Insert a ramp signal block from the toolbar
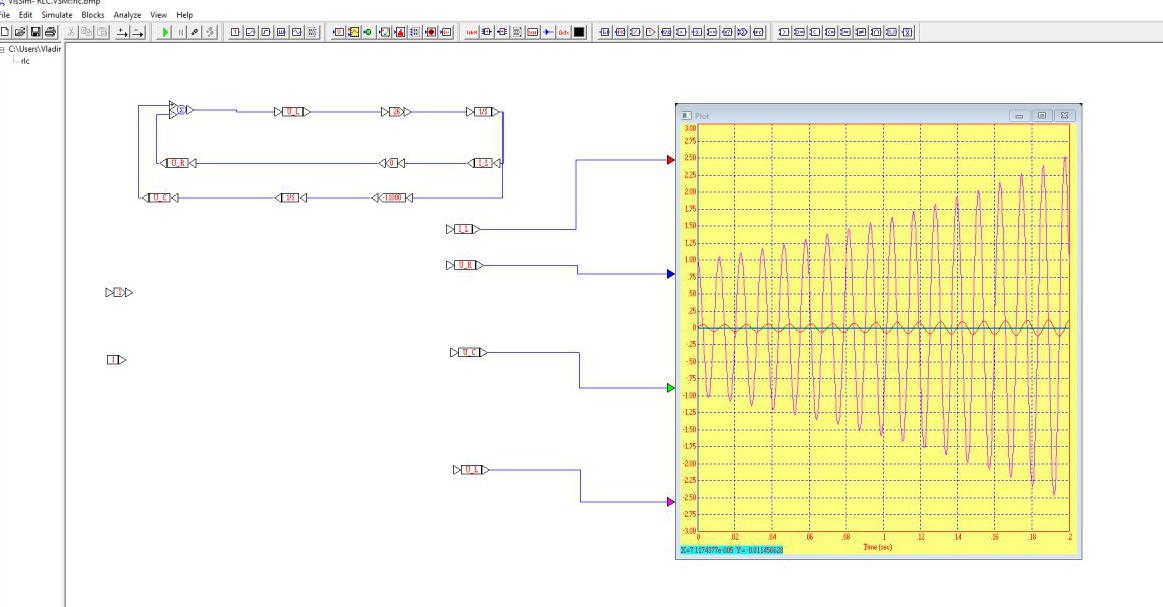Screen dimensions: 1163x607 [250, 32]
